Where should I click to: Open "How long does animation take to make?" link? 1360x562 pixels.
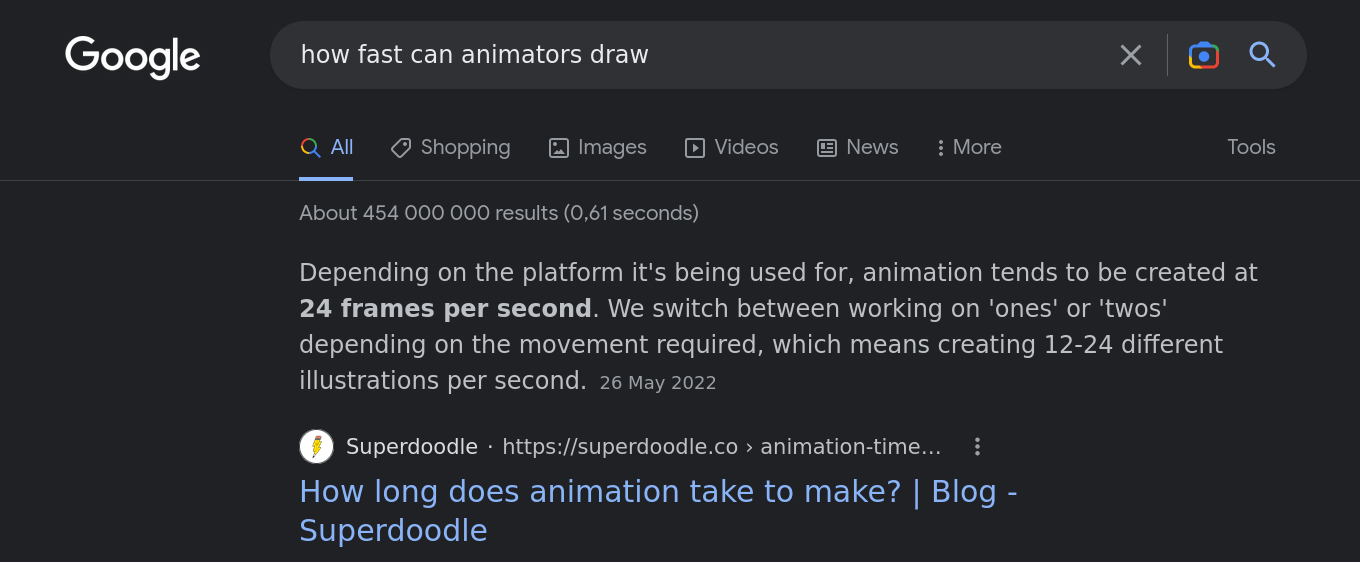(x=658, y=510)
